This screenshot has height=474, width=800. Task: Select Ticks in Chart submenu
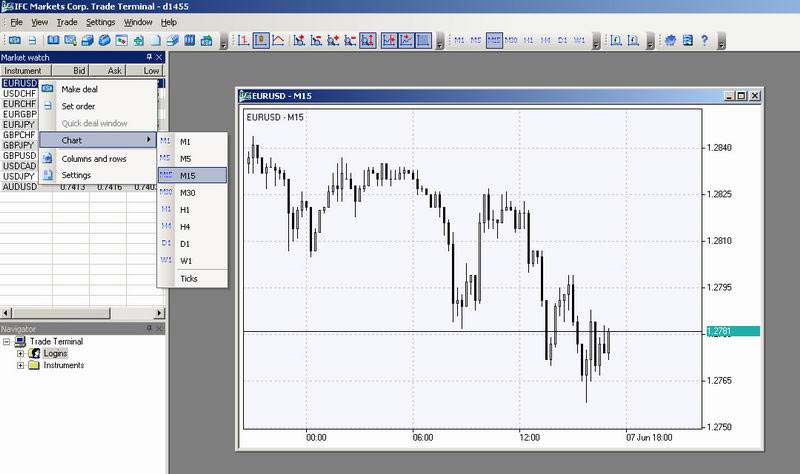tap(189, 279)
